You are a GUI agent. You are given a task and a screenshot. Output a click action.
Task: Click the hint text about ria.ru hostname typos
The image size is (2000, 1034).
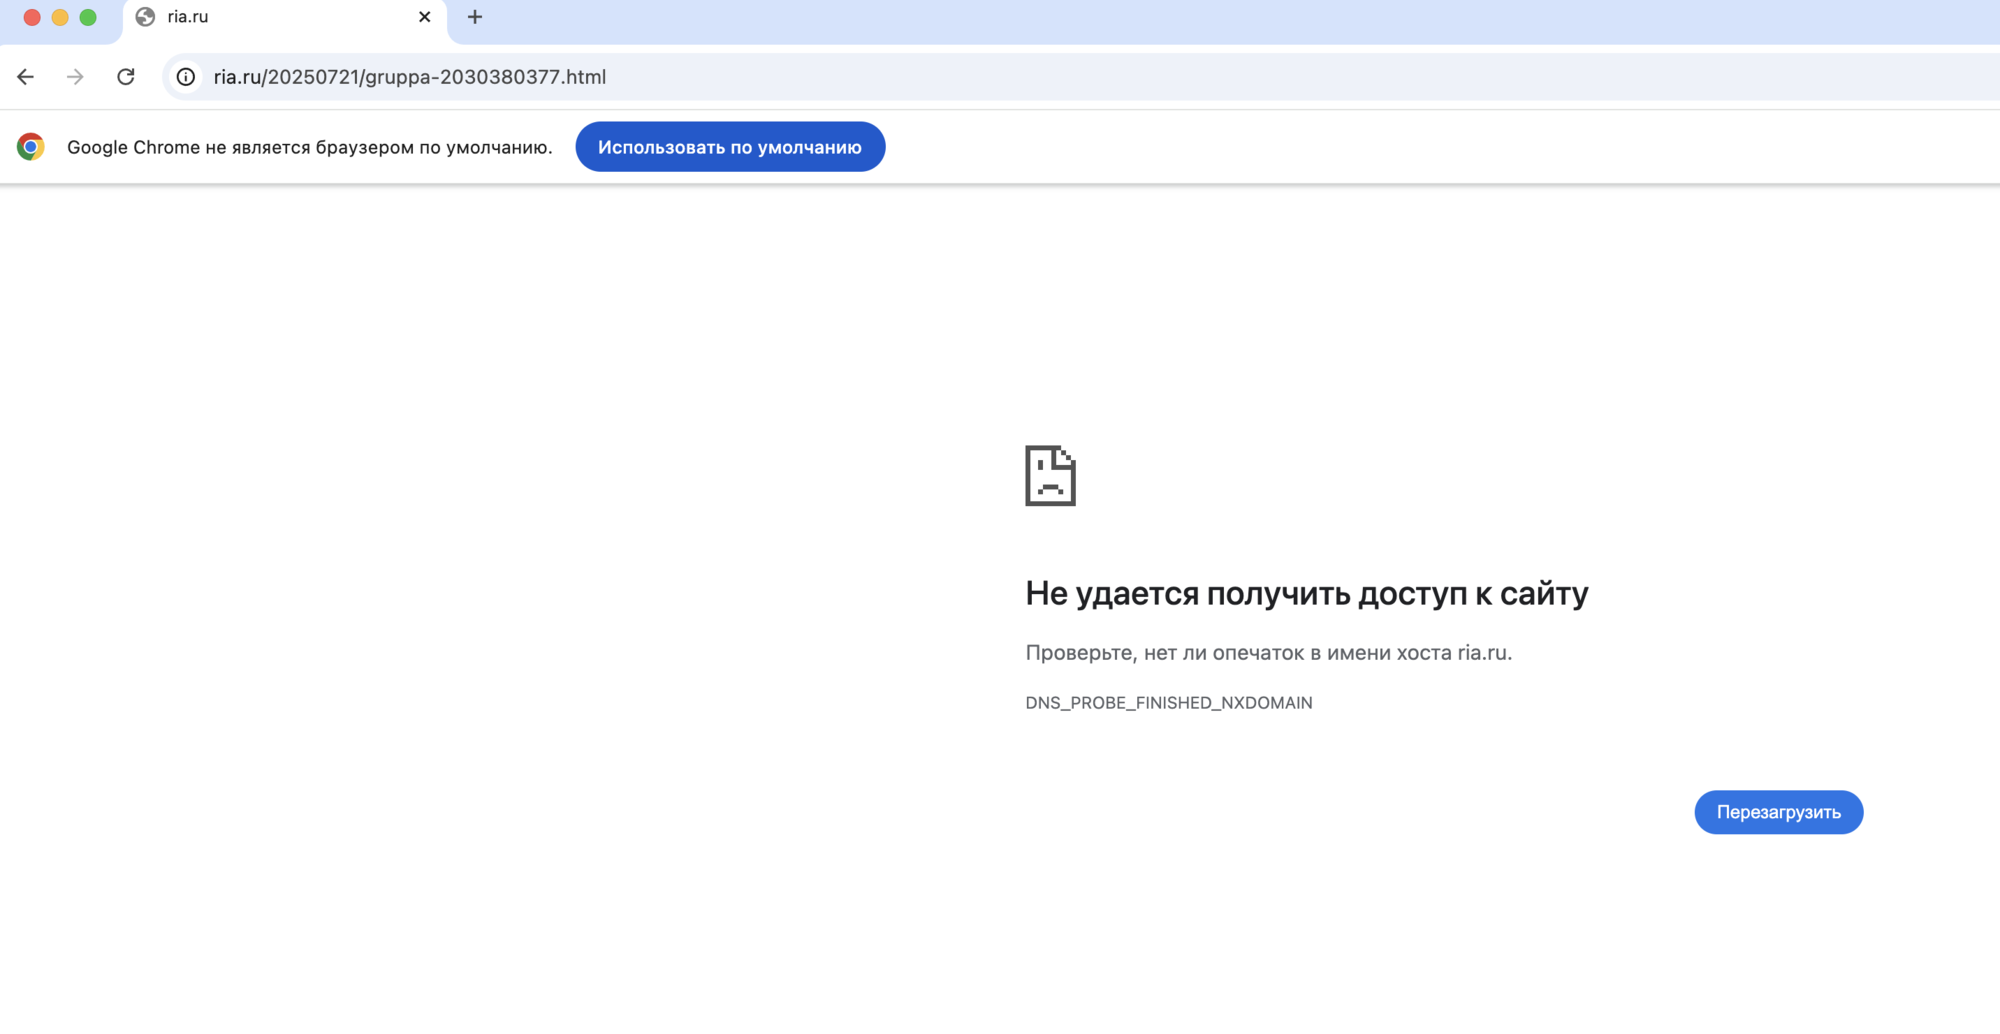1269,653
